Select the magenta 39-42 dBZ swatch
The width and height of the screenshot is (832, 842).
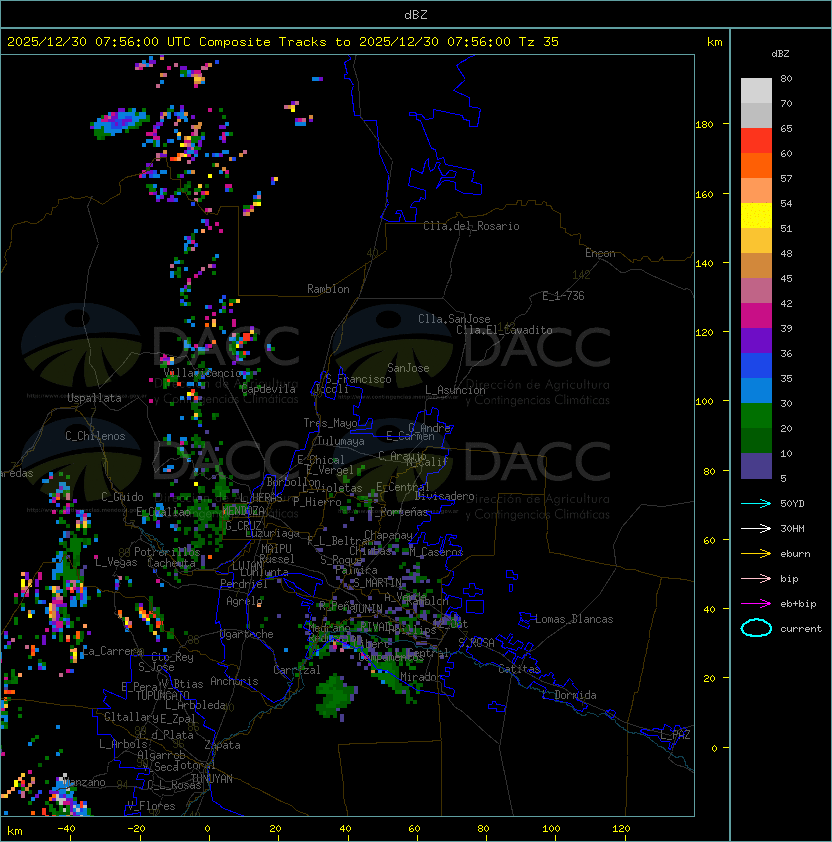click(x=756, y=316)
